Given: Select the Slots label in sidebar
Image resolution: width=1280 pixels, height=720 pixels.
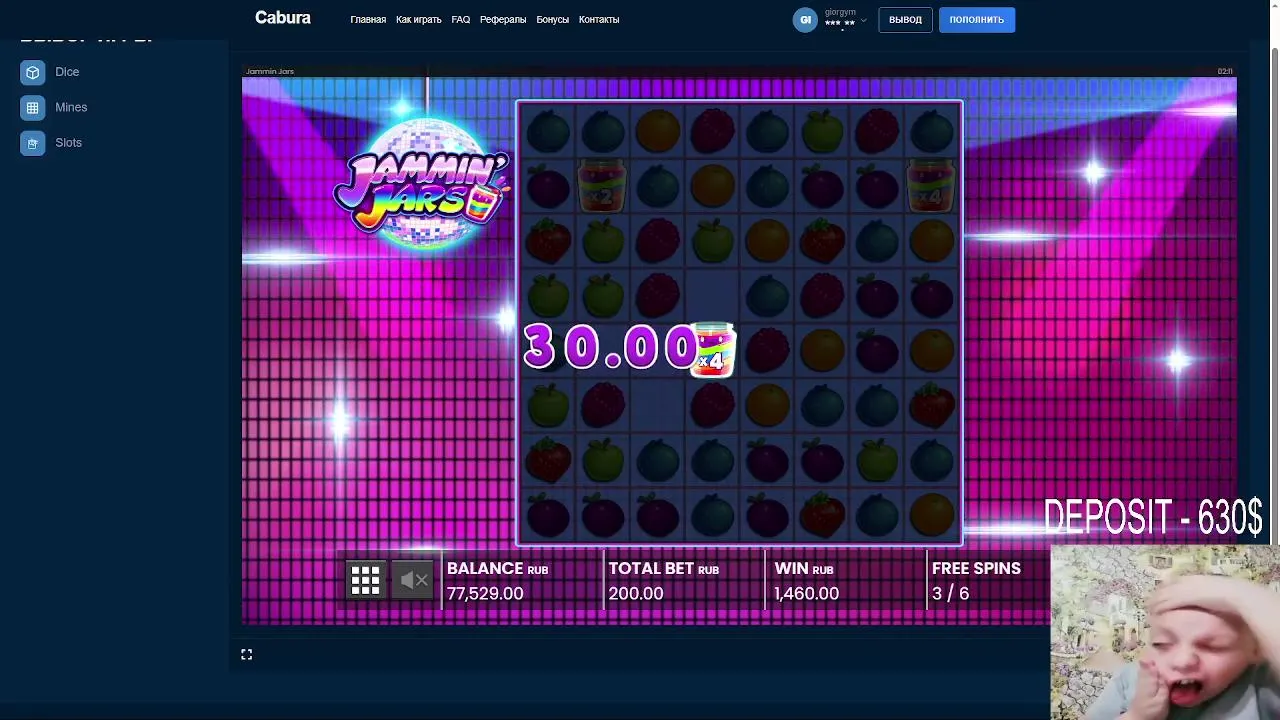Looking at the screenshot, I should tap(69, 143).
